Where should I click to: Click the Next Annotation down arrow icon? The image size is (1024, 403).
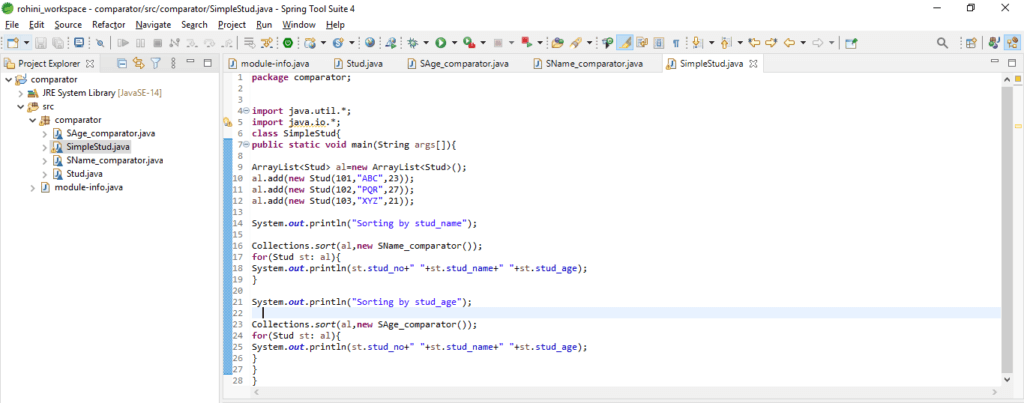click(x=696, y=43)
